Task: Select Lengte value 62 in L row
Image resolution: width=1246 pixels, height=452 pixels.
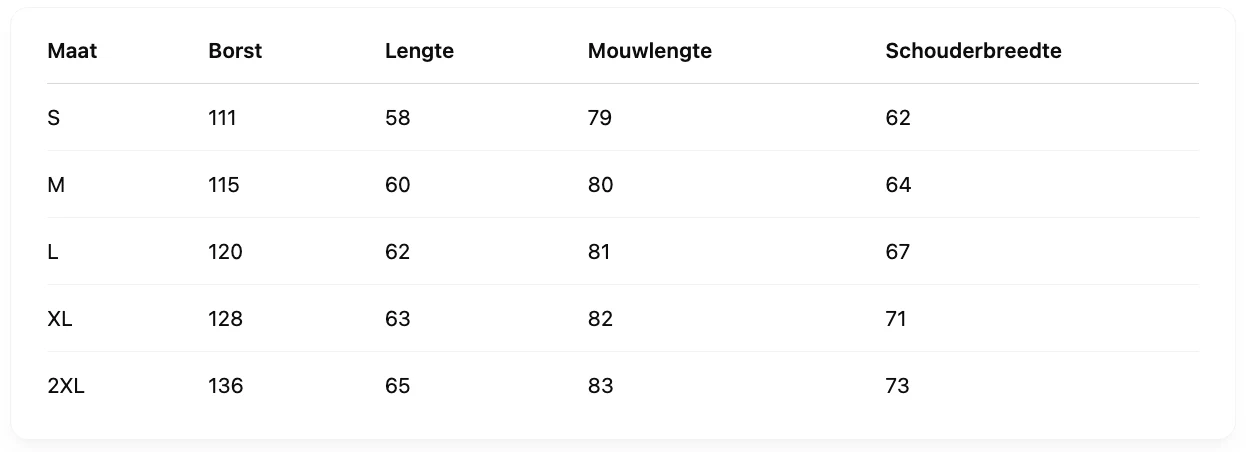Action: pos(398,252)
